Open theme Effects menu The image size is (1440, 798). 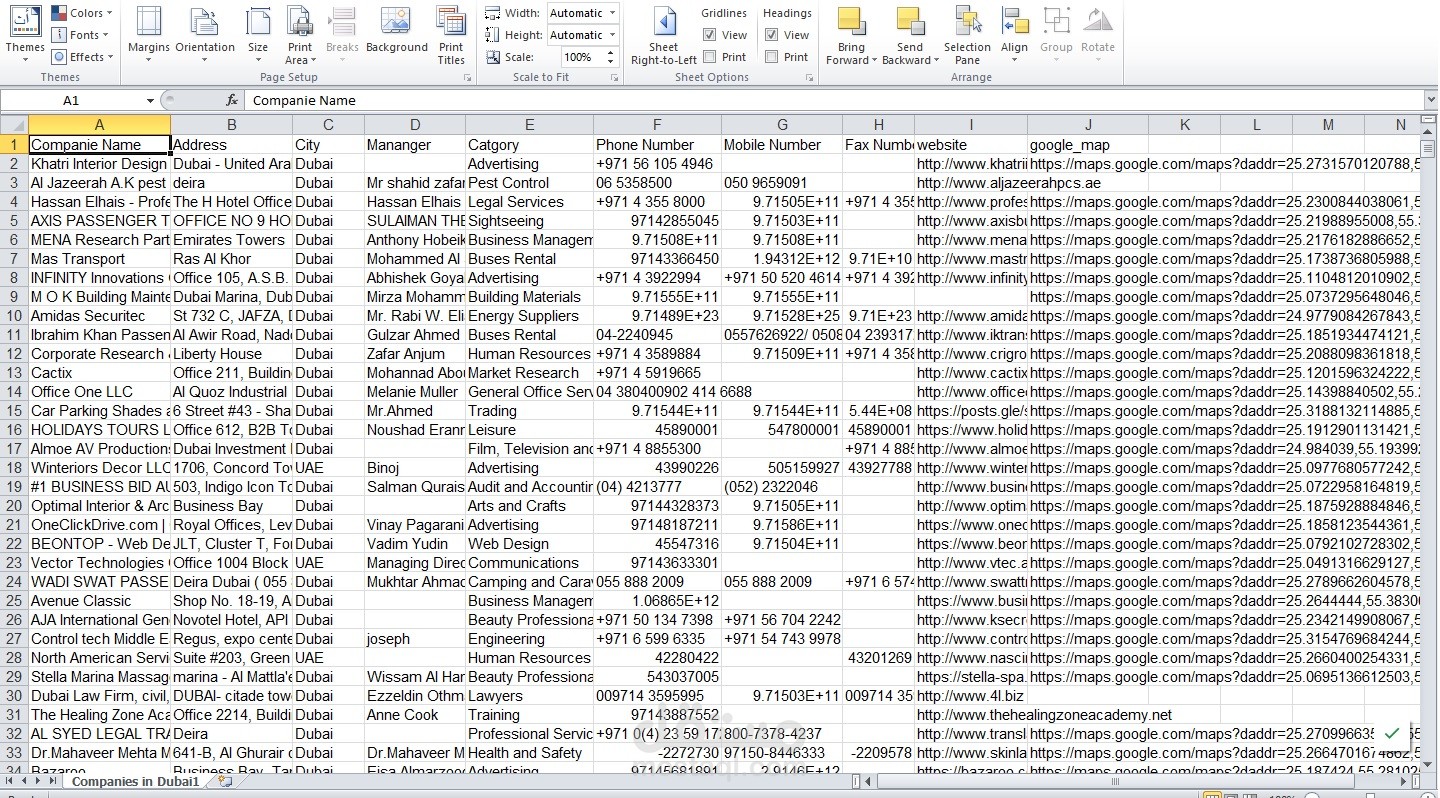83,57
